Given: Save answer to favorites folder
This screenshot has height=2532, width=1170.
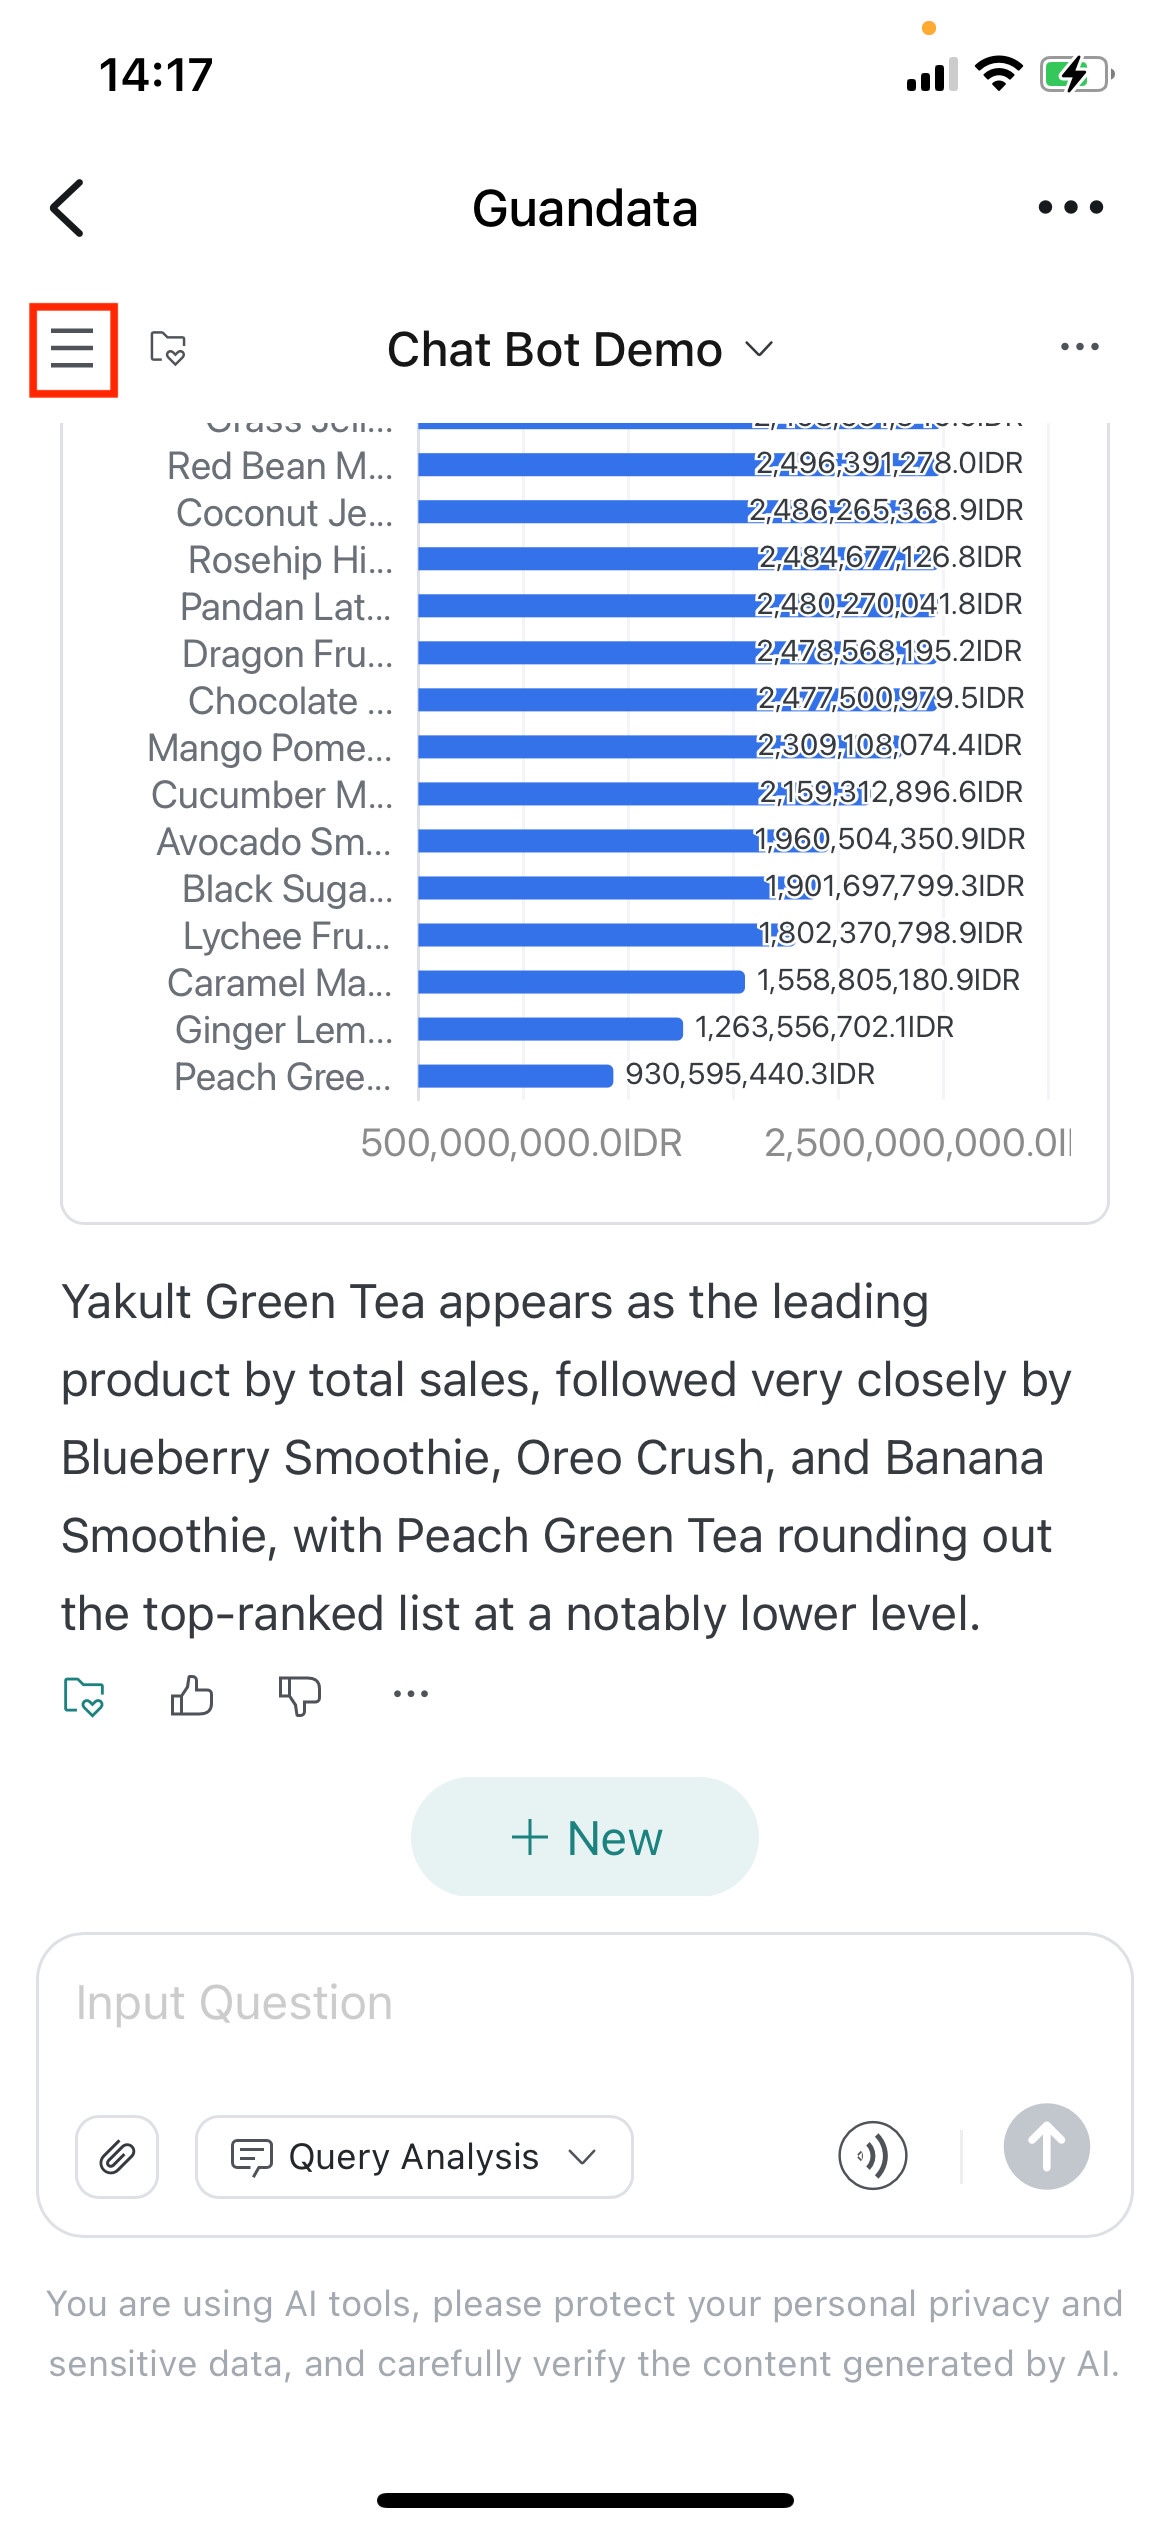Looking at the screenshot, I should click(x=84, y=1696).
